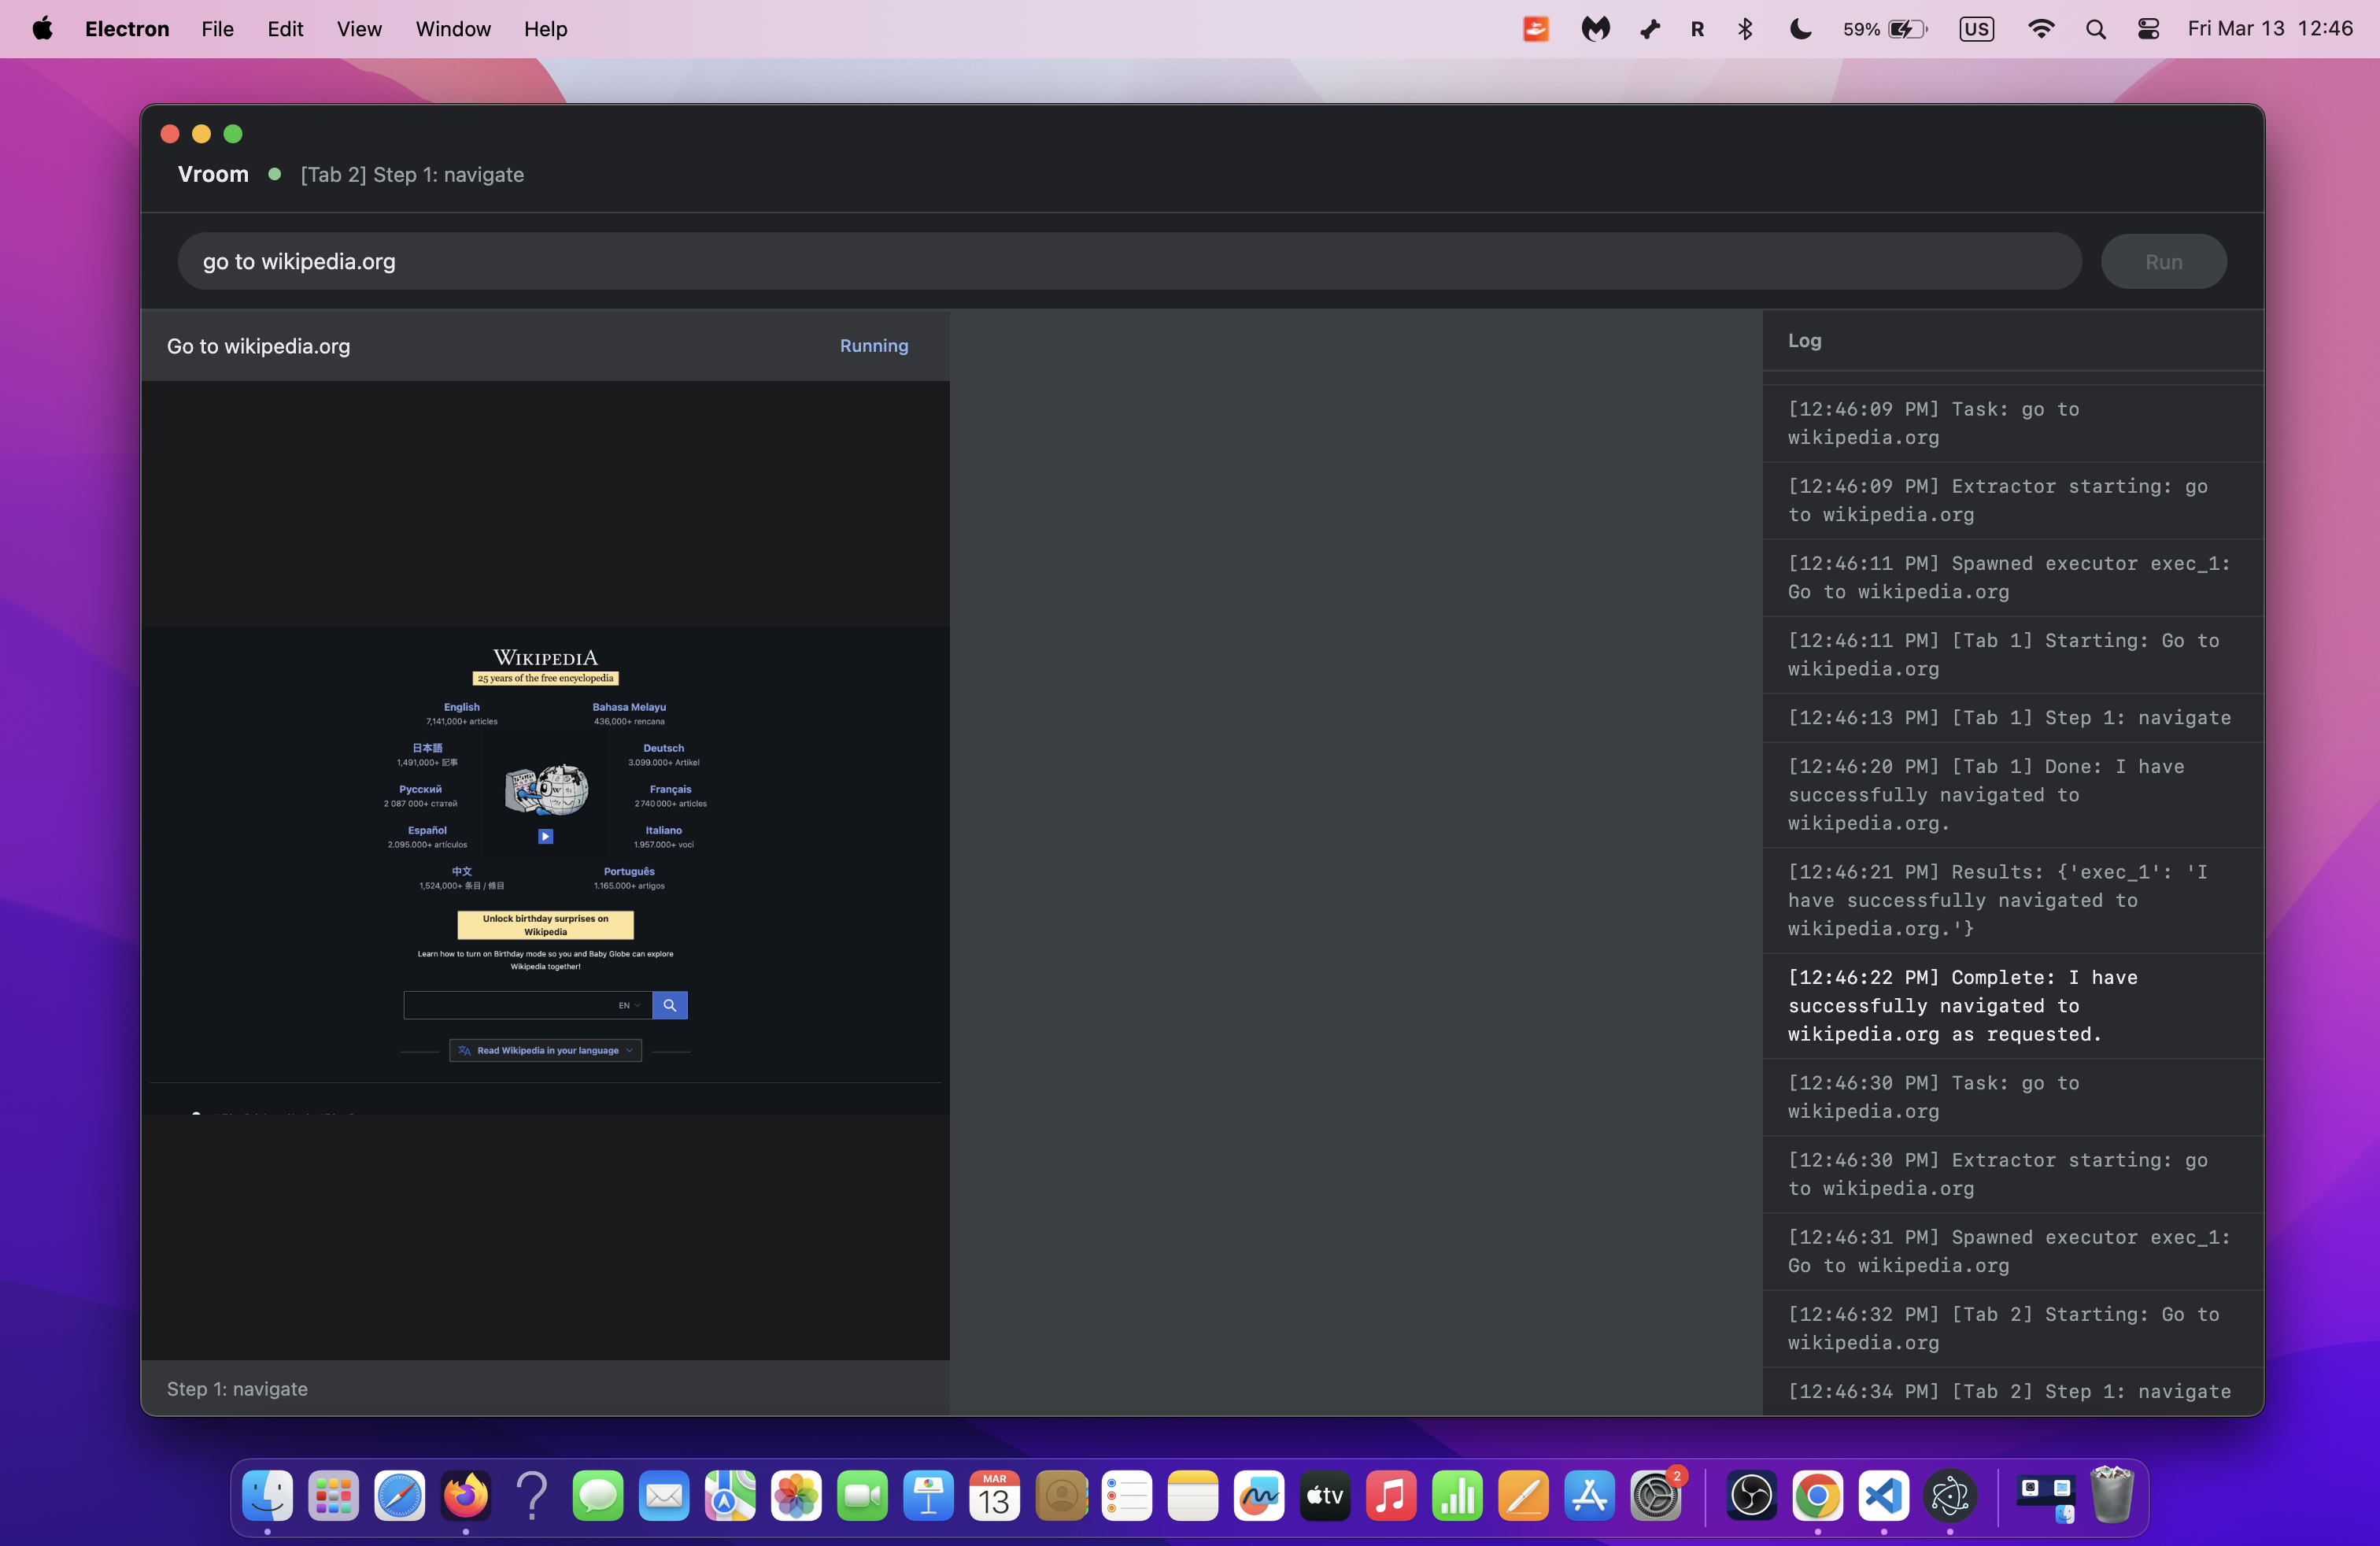This screenshot has height=1546, width=2380.
Task: Open the Window menu
Action: point(453,29)
